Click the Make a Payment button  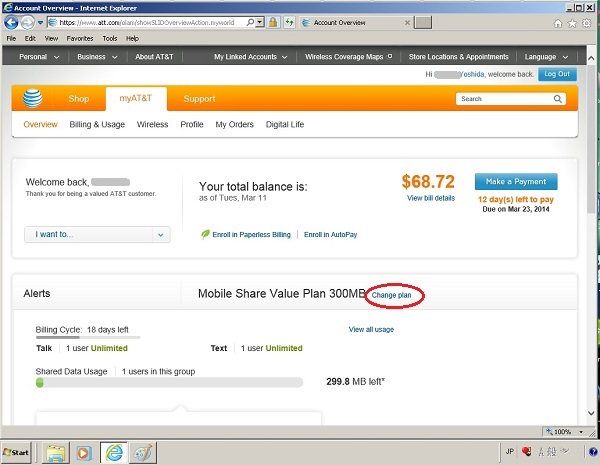point(516,181)
